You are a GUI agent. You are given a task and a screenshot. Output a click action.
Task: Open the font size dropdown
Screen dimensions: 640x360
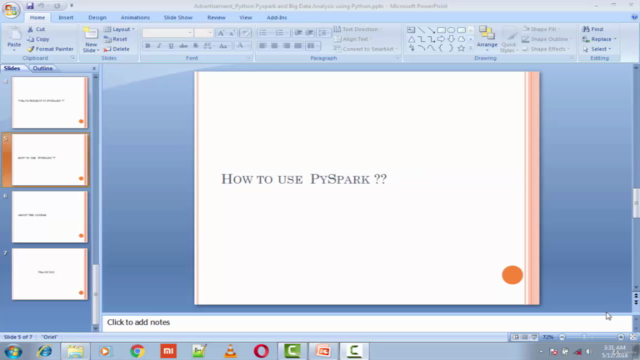pos(210,33)
